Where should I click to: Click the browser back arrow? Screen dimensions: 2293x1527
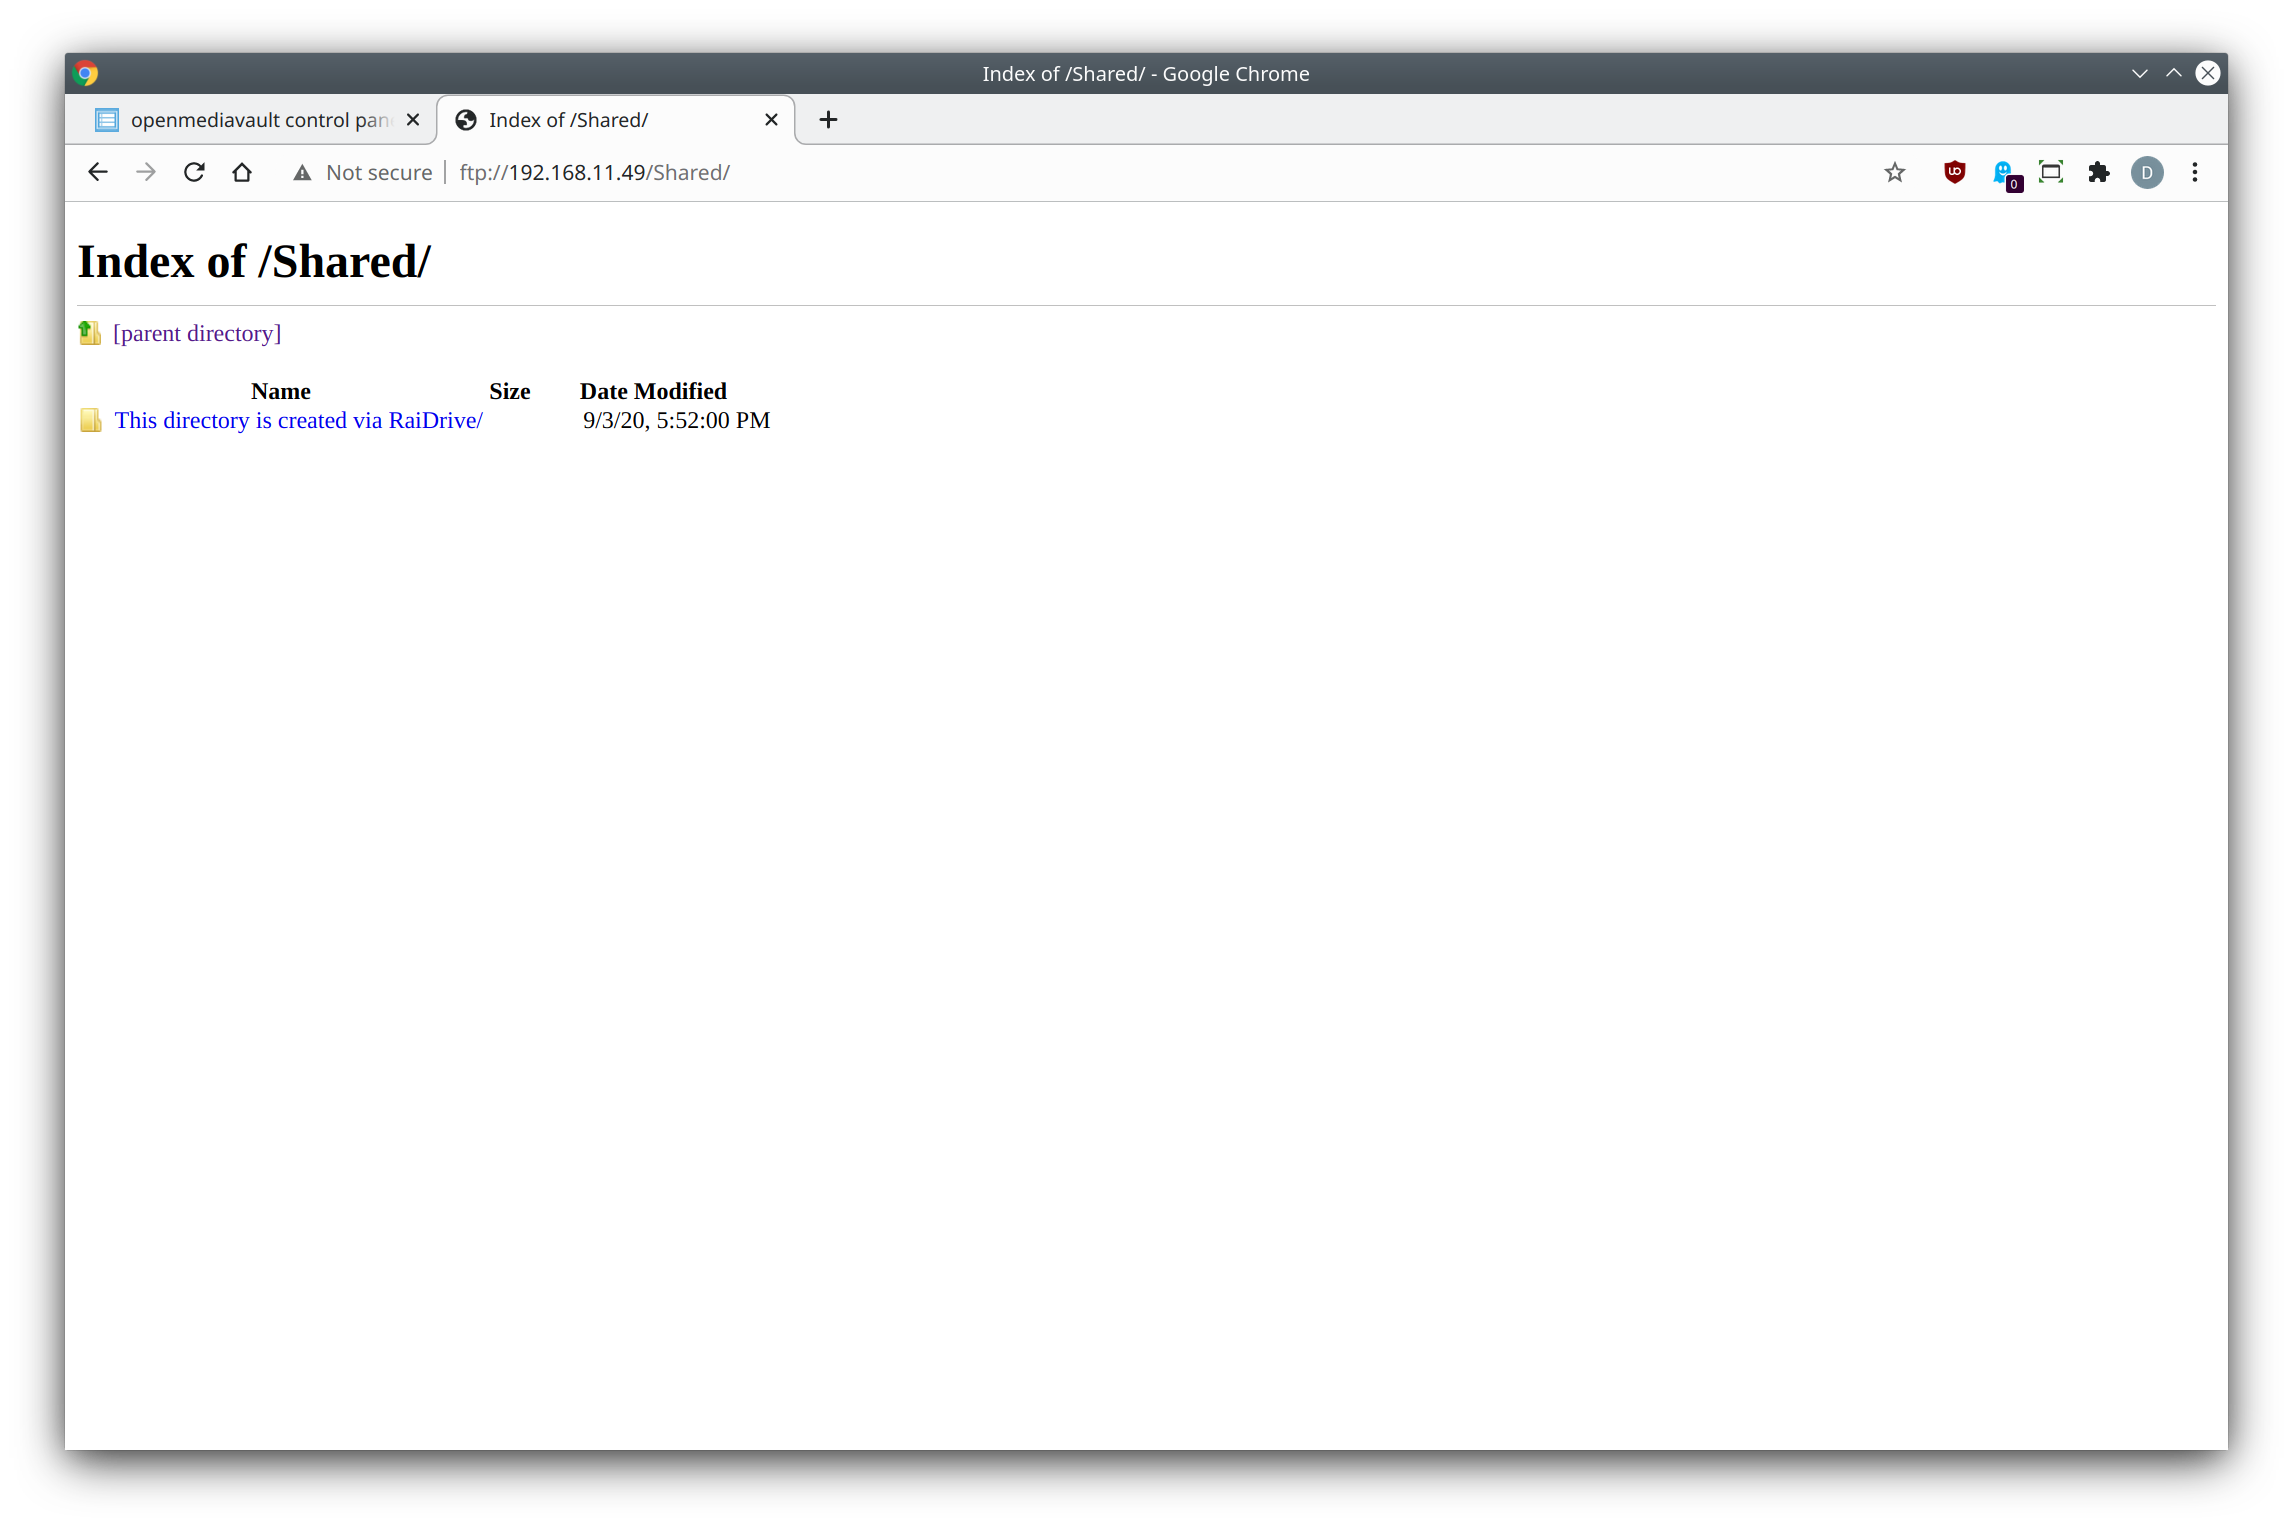[x=97, y=172]
